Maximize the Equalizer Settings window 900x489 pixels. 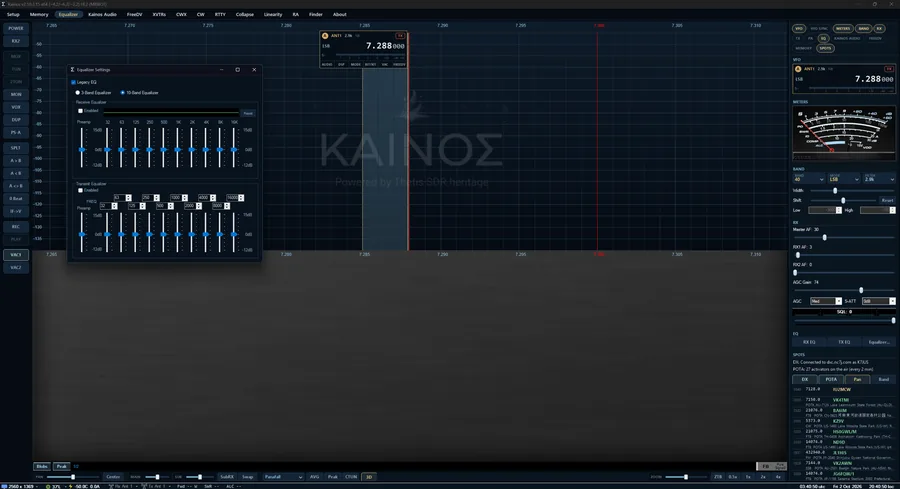coord(238,69)
